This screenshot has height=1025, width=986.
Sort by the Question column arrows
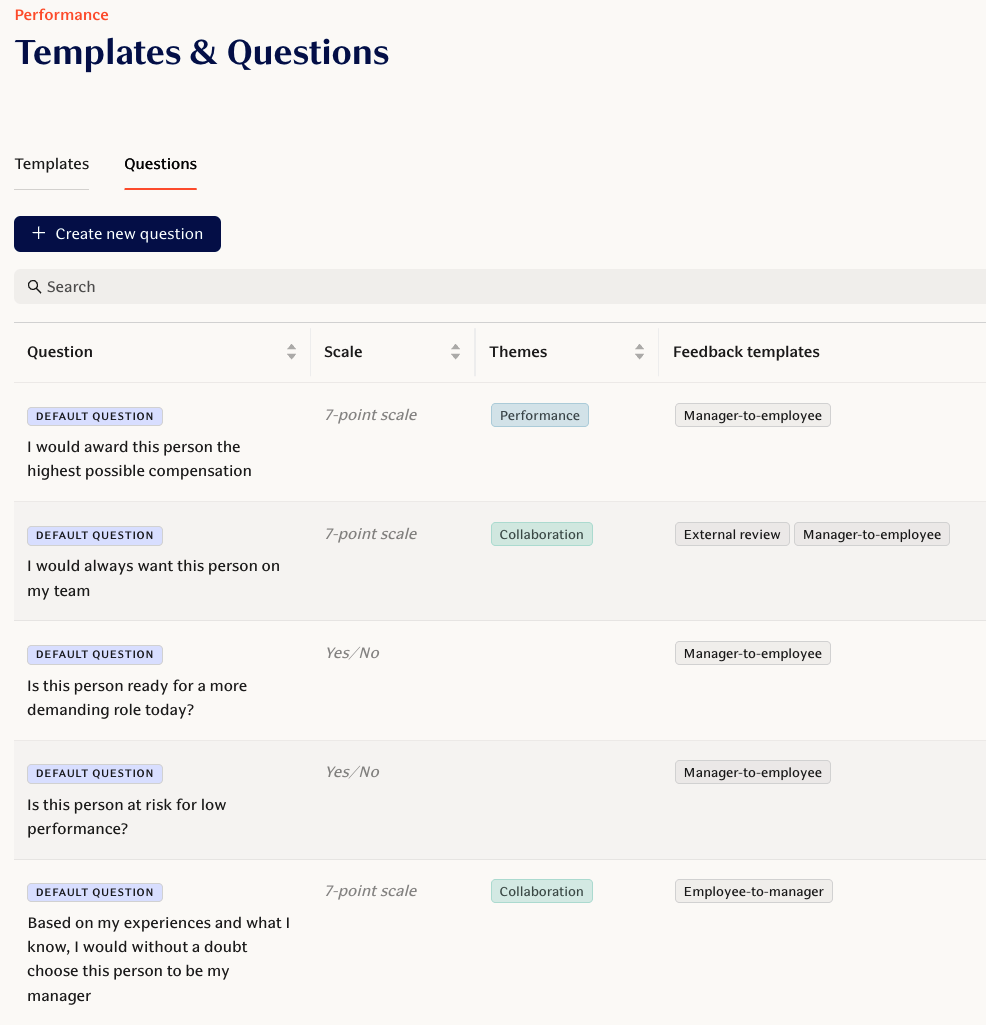(x=291, y=352)
